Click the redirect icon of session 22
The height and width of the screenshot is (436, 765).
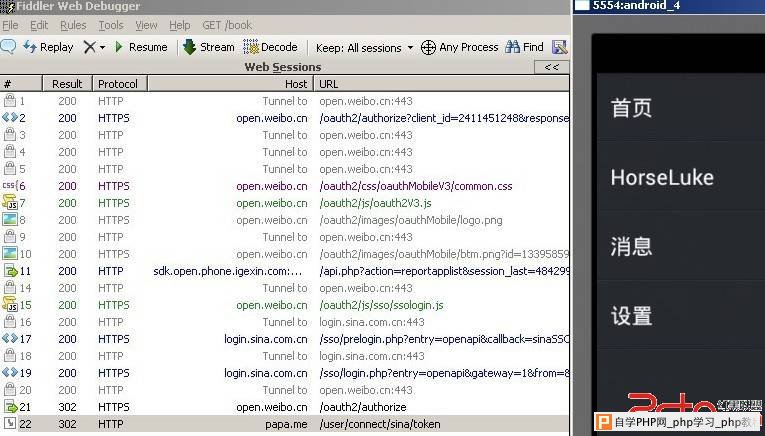[x=10, y=424]
